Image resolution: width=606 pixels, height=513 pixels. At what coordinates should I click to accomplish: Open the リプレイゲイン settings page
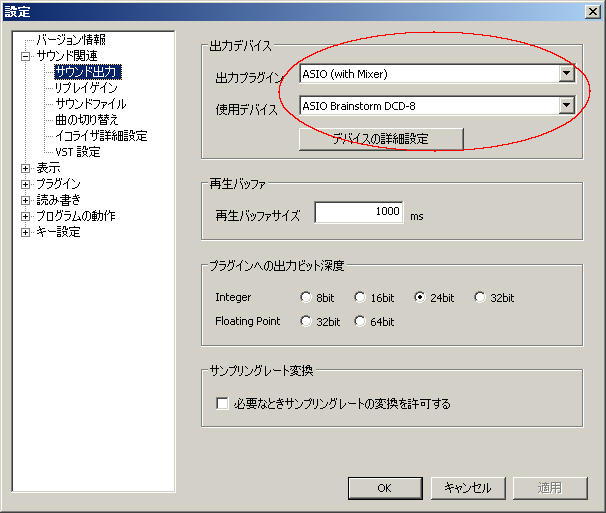(x=86, y=88)
